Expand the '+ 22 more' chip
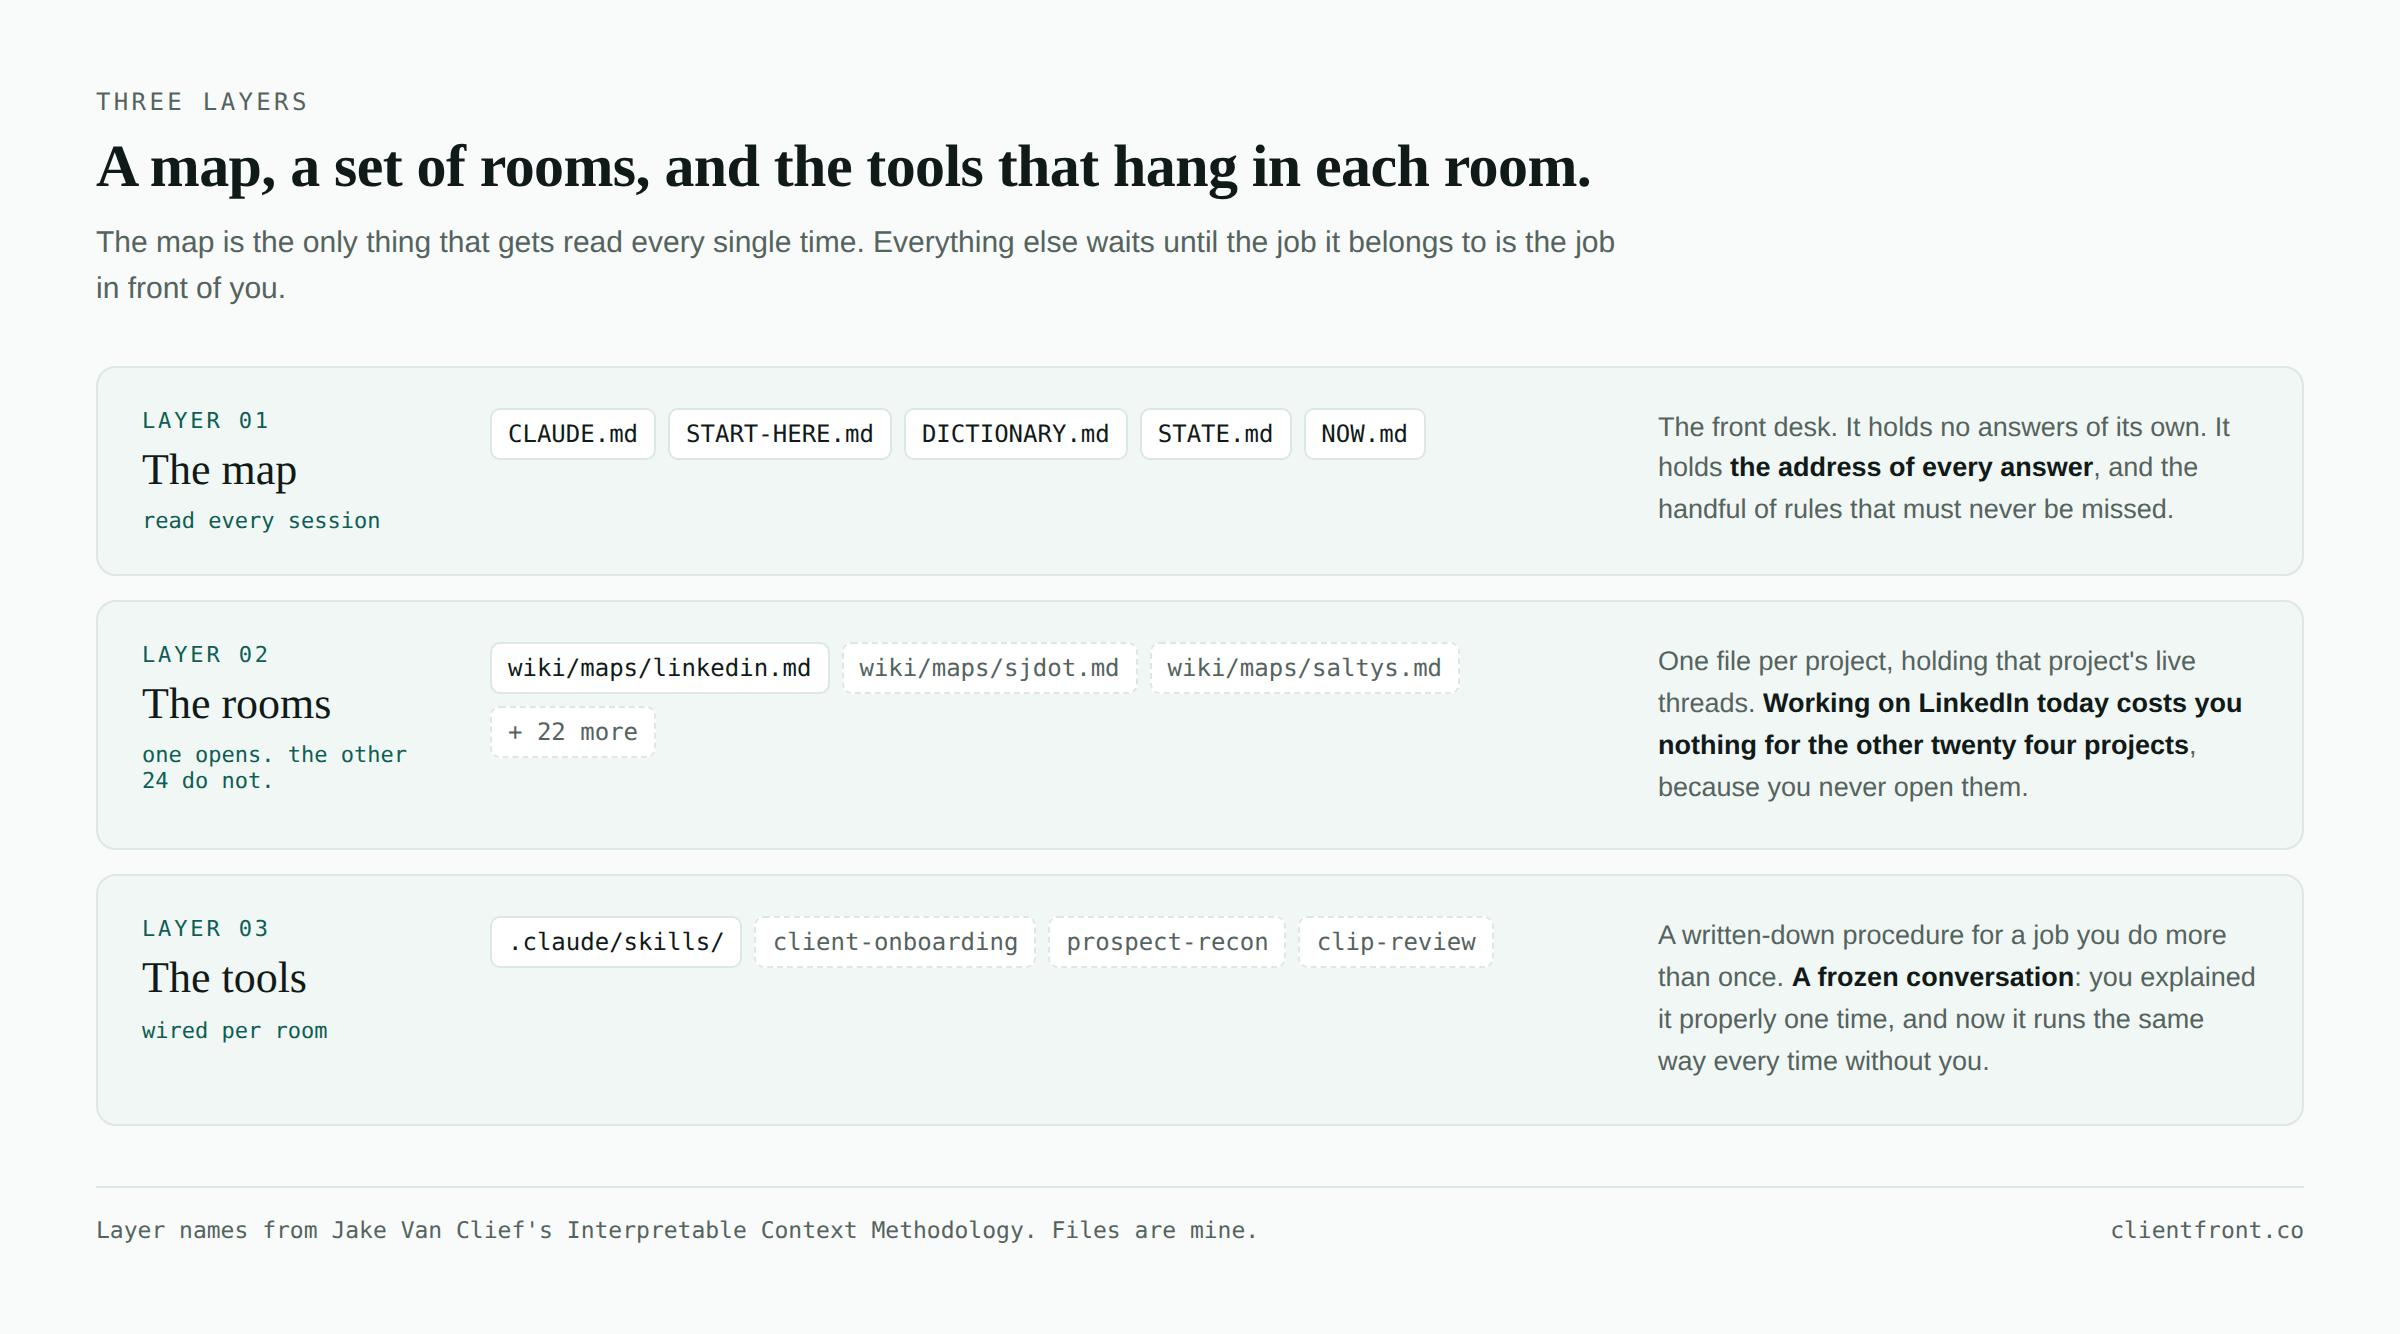 click(572, 732)
